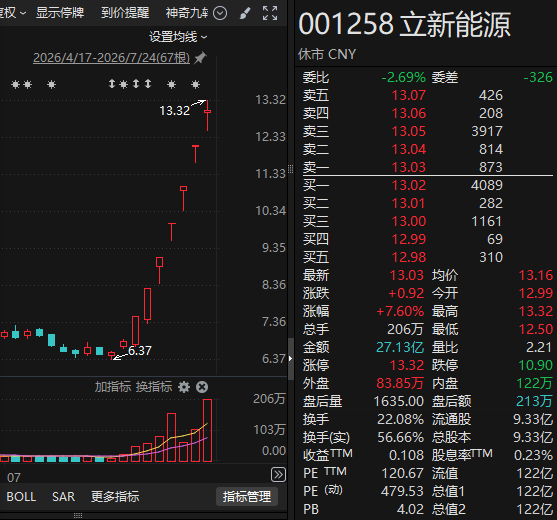Viewport: 557px width, 520px height.
Task: Click PB value 4.02
Action: coord(410,509)
